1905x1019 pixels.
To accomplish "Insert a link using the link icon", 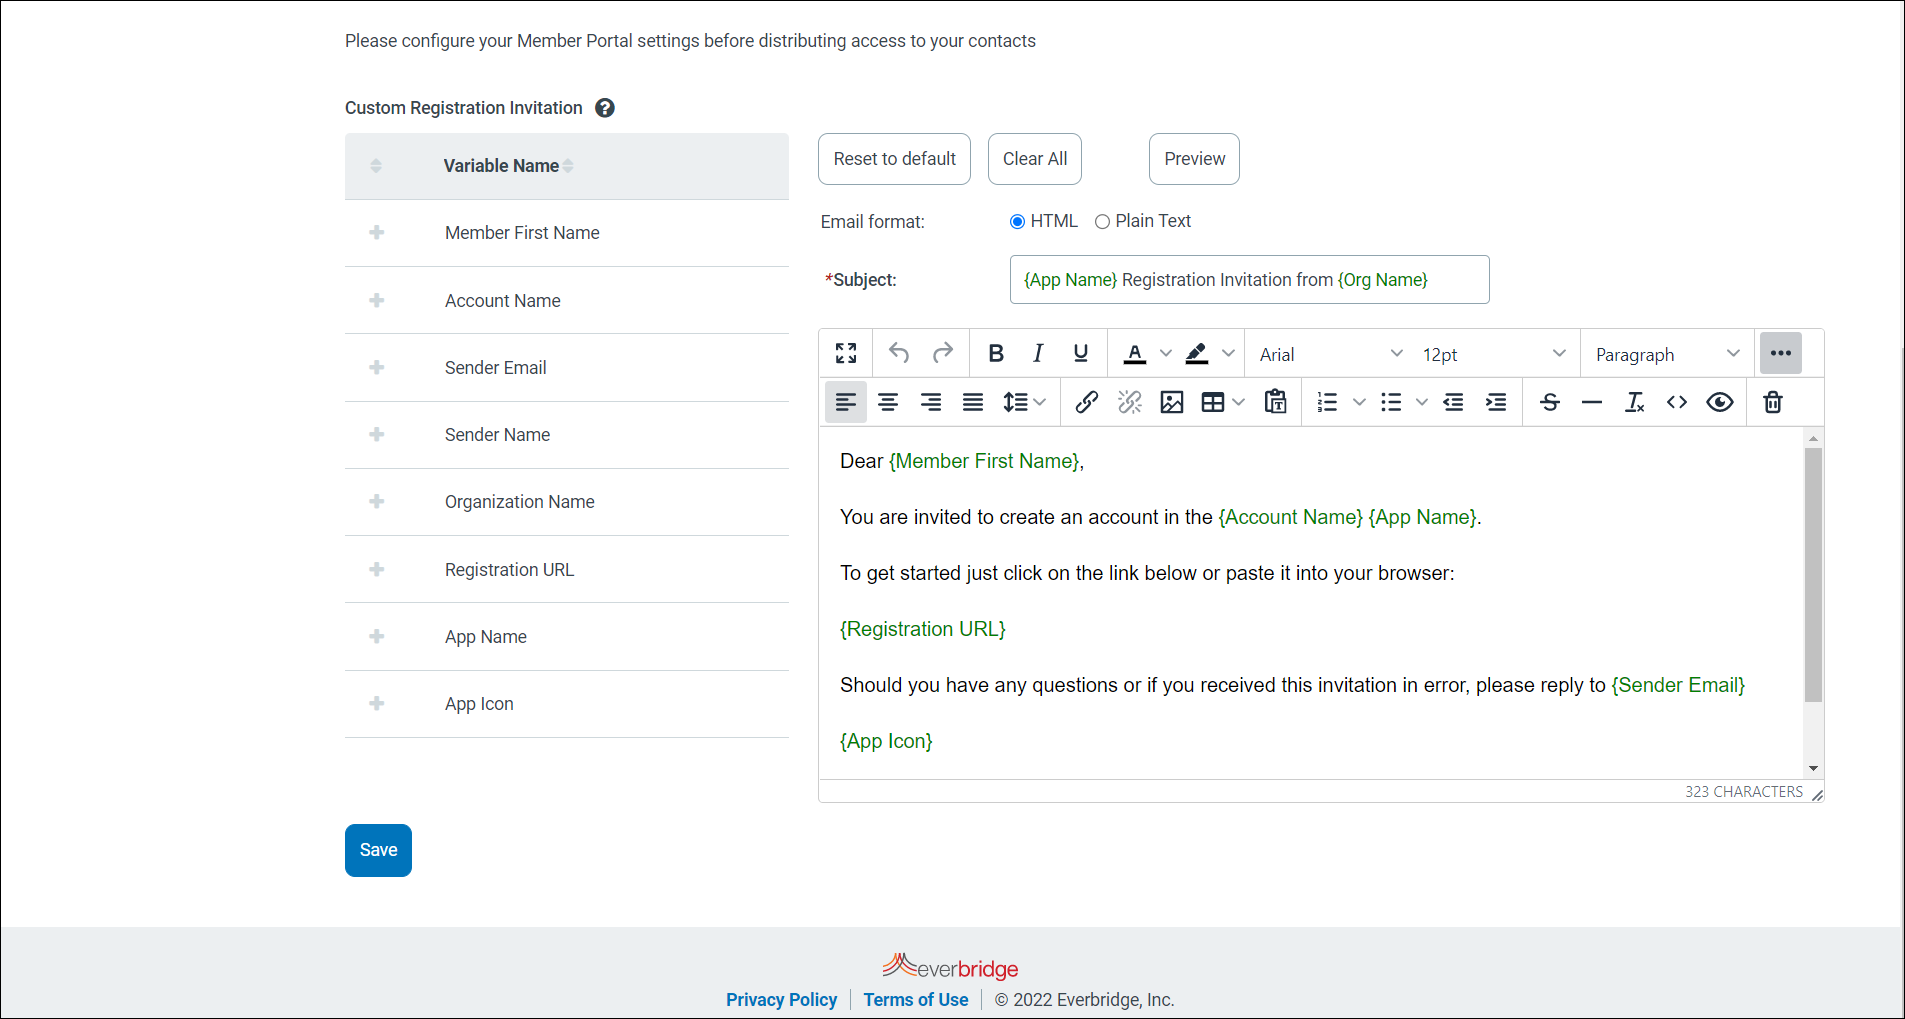I will pyautogui.click(x=1087, y=402).
